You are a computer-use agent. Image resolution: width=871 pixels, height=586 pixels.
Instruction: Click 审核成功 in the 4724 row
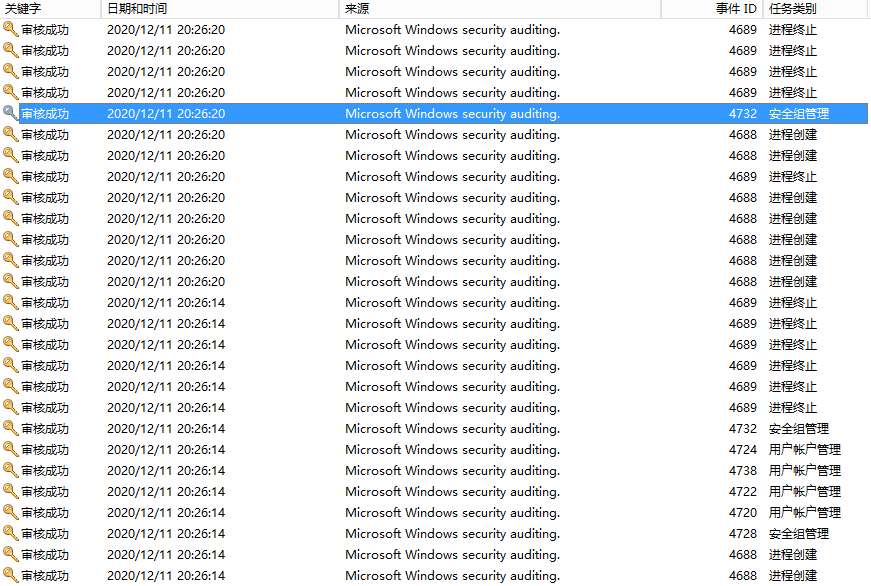pyautogui.click(x=45, y=449)
